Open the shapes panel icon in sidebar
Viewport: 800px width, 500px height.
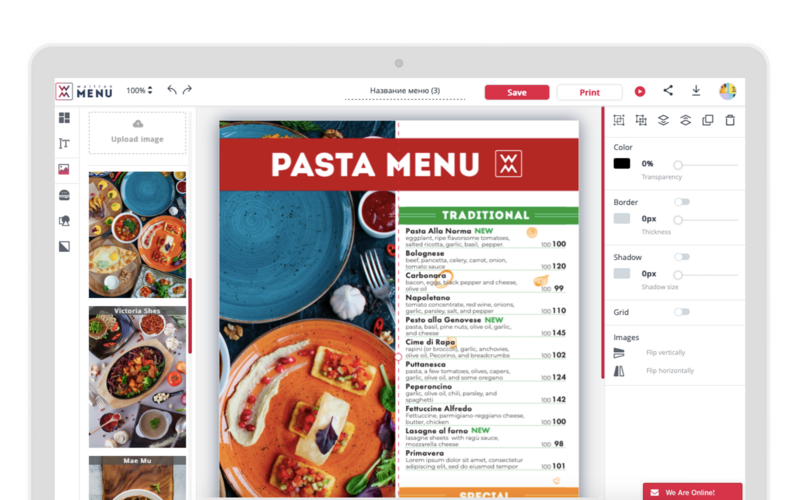point(64,220)
